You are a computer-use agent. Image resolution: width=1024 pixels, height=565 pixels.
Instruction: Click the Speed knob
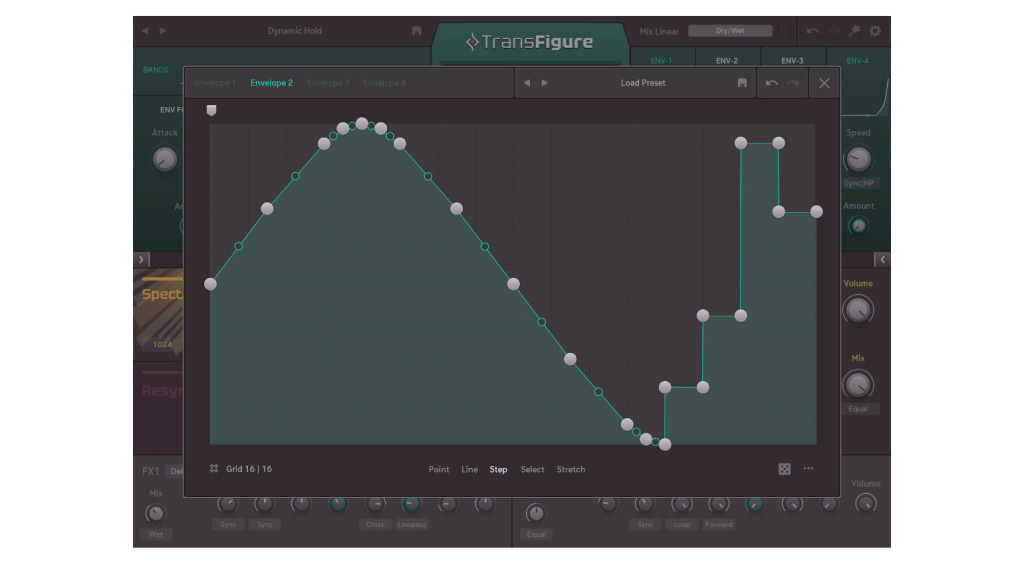(858, 159)
